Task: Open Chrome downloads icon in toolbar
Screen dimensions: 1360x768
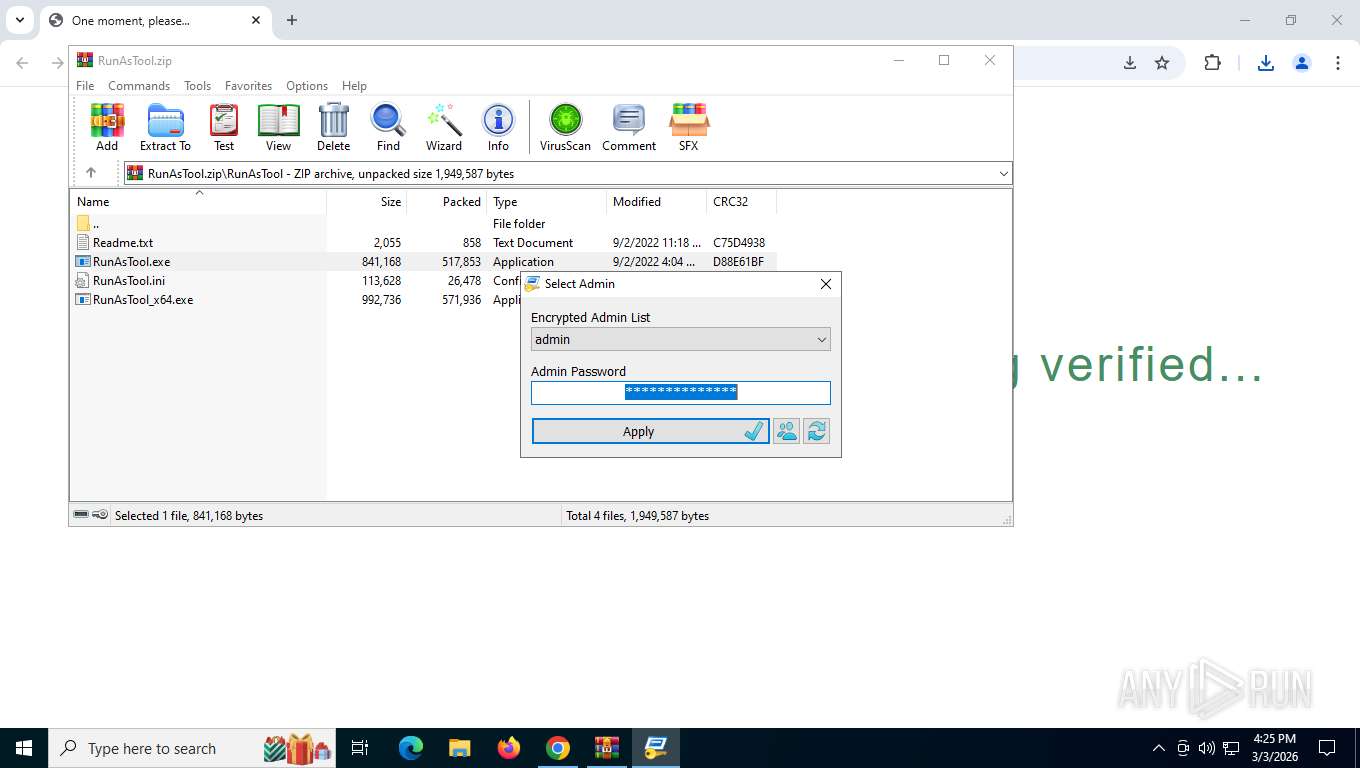Action: coord(1266,63)
